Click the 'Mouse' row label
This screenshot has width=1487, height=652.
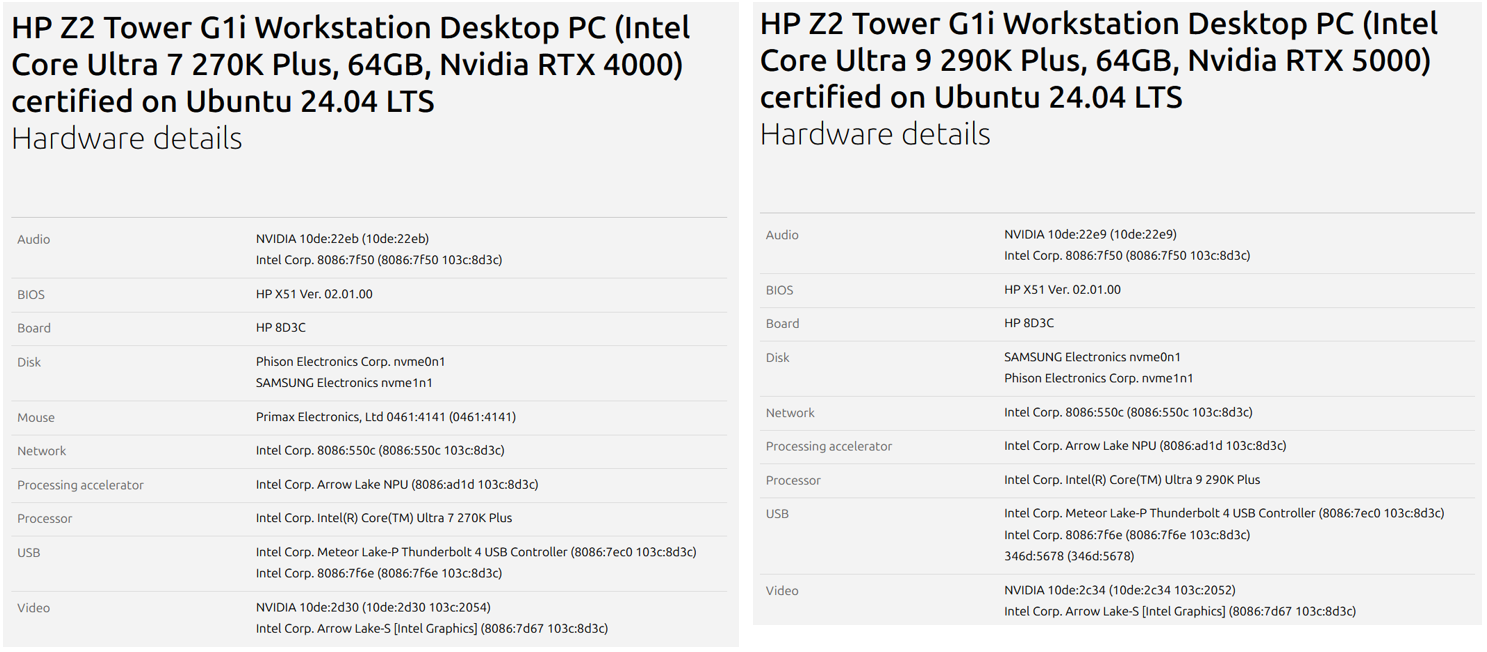(x=36, y=418)
